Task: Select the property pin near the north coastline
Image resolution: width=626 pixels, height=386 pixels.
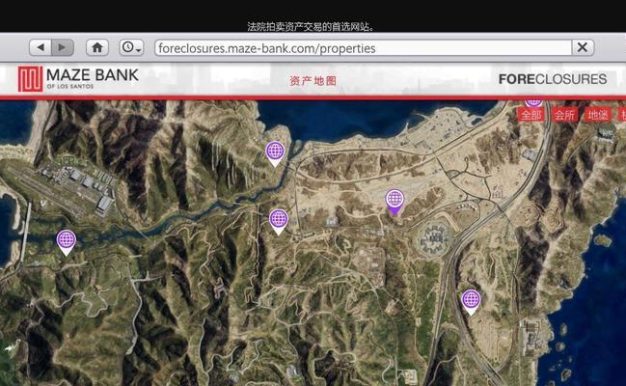Action: [275, 154]
